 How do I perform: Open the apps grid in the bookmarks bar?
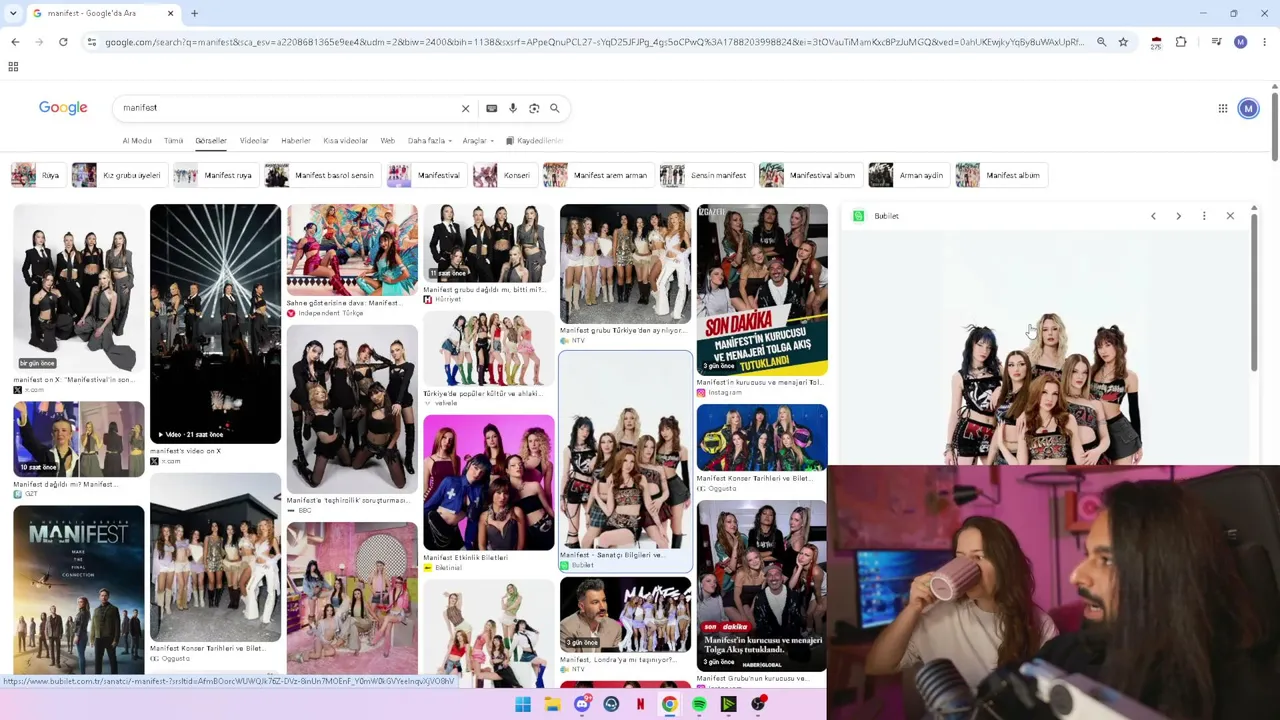13,67
